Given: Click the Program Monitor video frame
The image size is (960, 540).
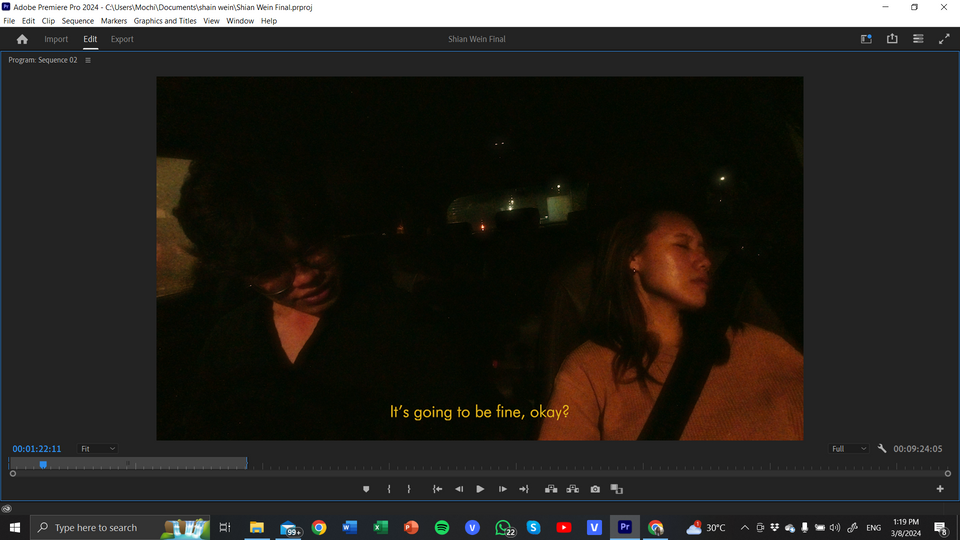Looking at the screenshot, I should pos(479,258).
